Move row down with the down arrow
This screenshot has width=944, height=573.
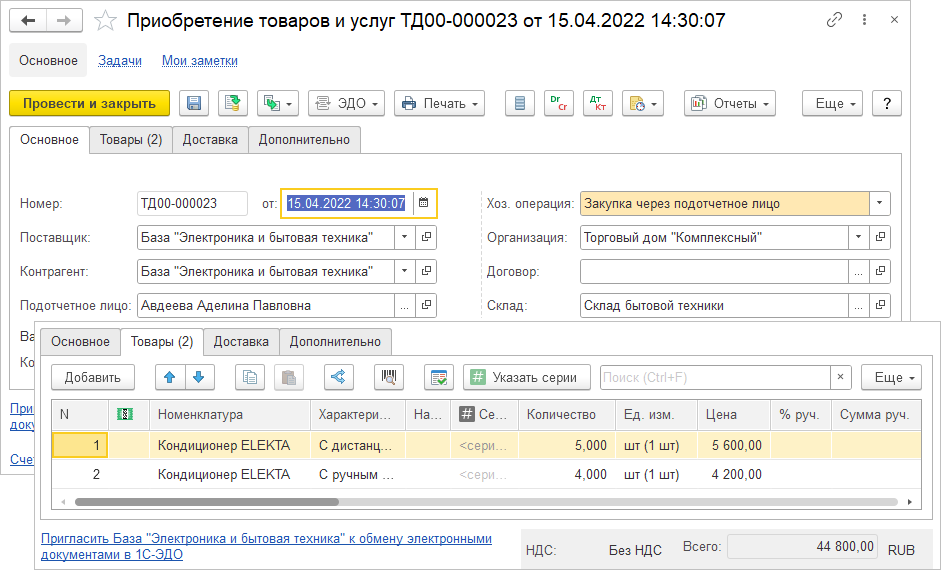tap(198, 377)
